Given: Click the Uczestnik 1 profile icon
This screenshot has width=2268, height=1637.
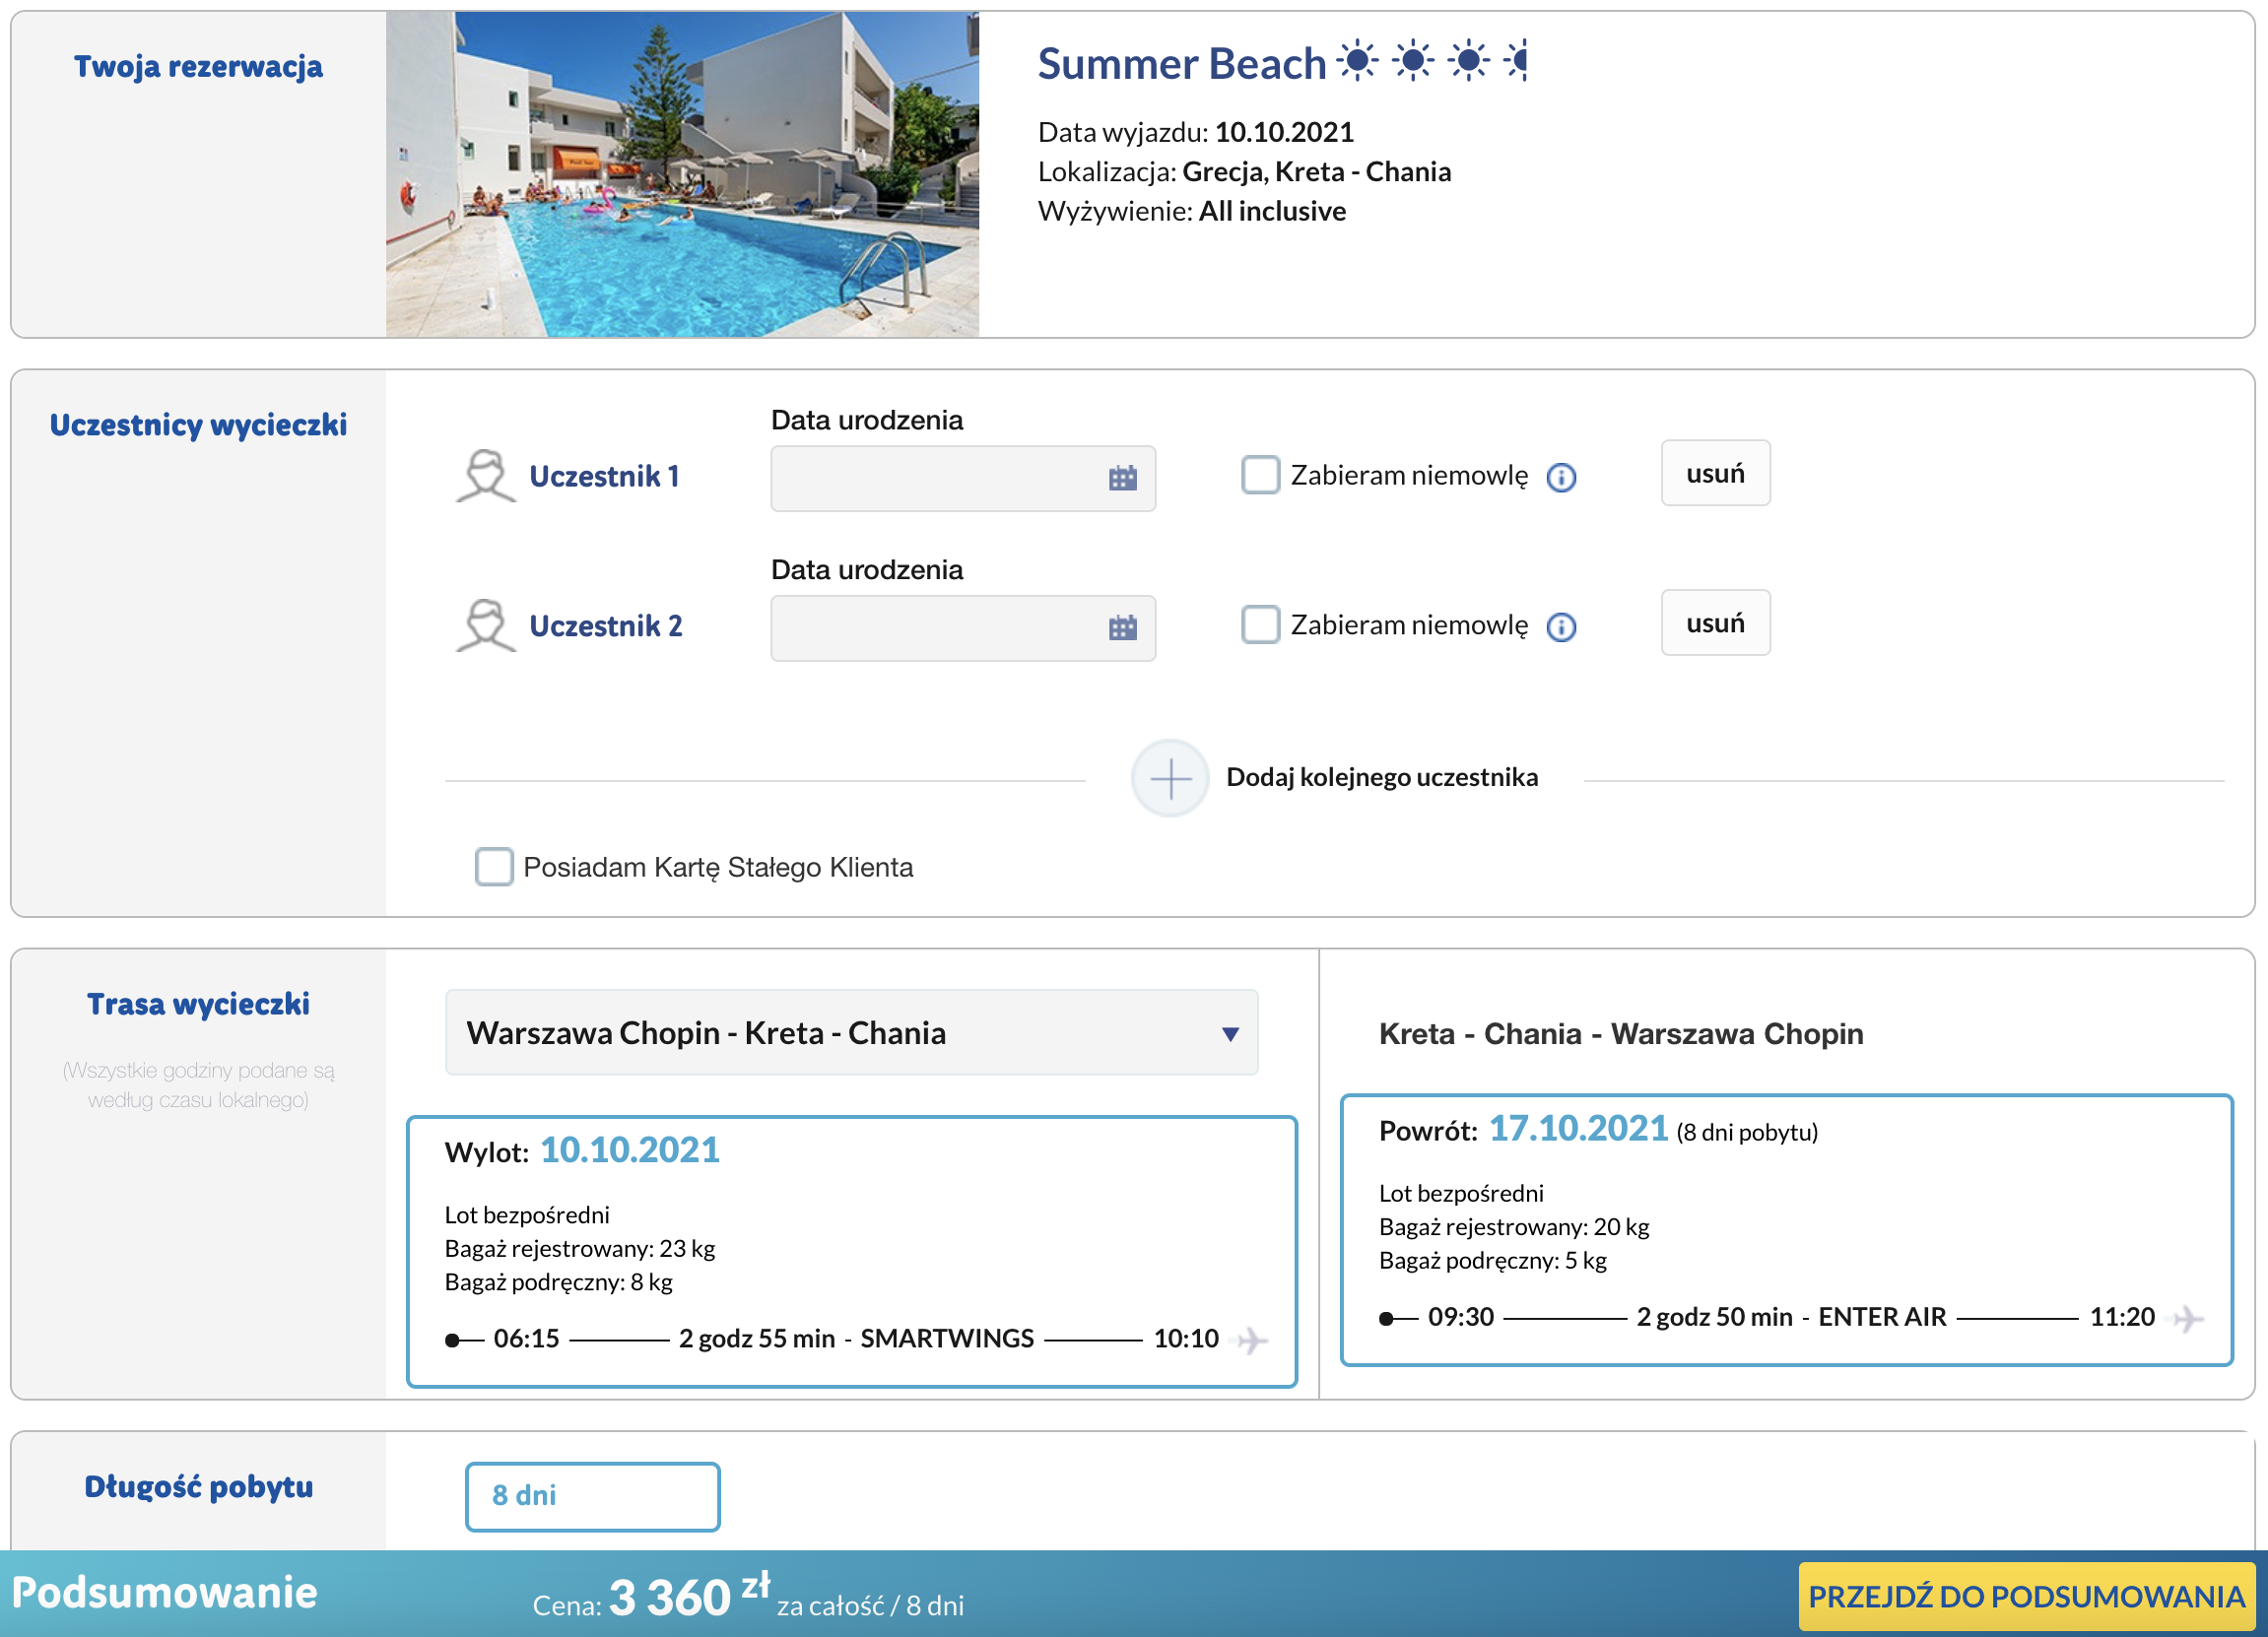Looking at the screenshot, I should (x=487, y=477).
